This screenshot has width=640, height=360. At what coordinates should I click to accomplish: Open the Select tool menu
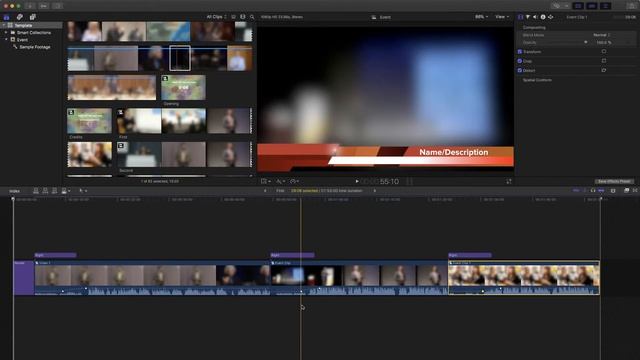83,191
